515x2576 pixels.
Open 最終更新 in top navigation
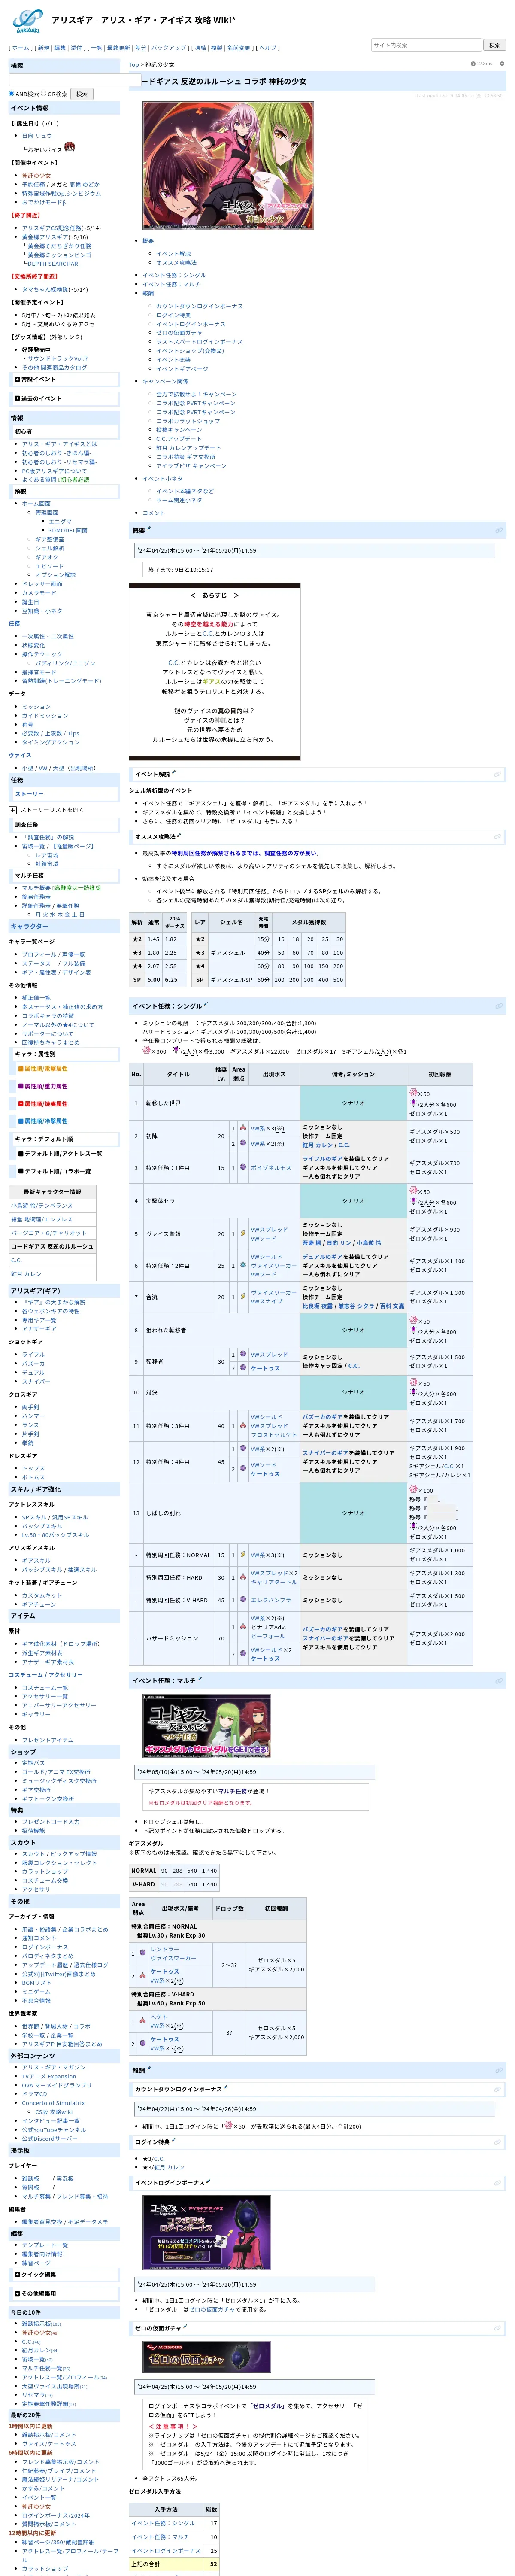(x=118, y=48)
